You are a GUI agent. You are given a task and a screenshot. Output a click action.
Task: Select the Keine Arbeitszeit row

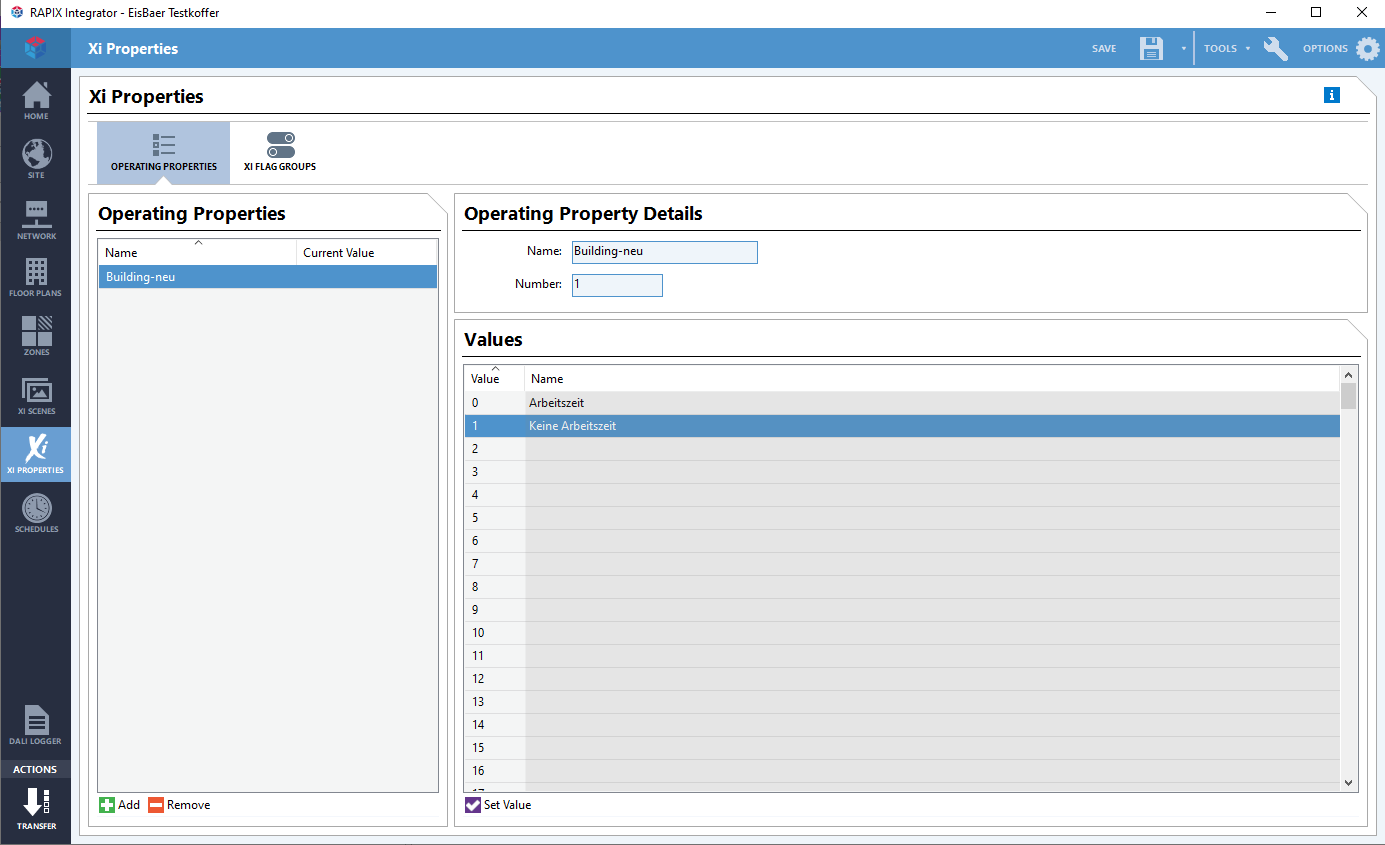902,426
